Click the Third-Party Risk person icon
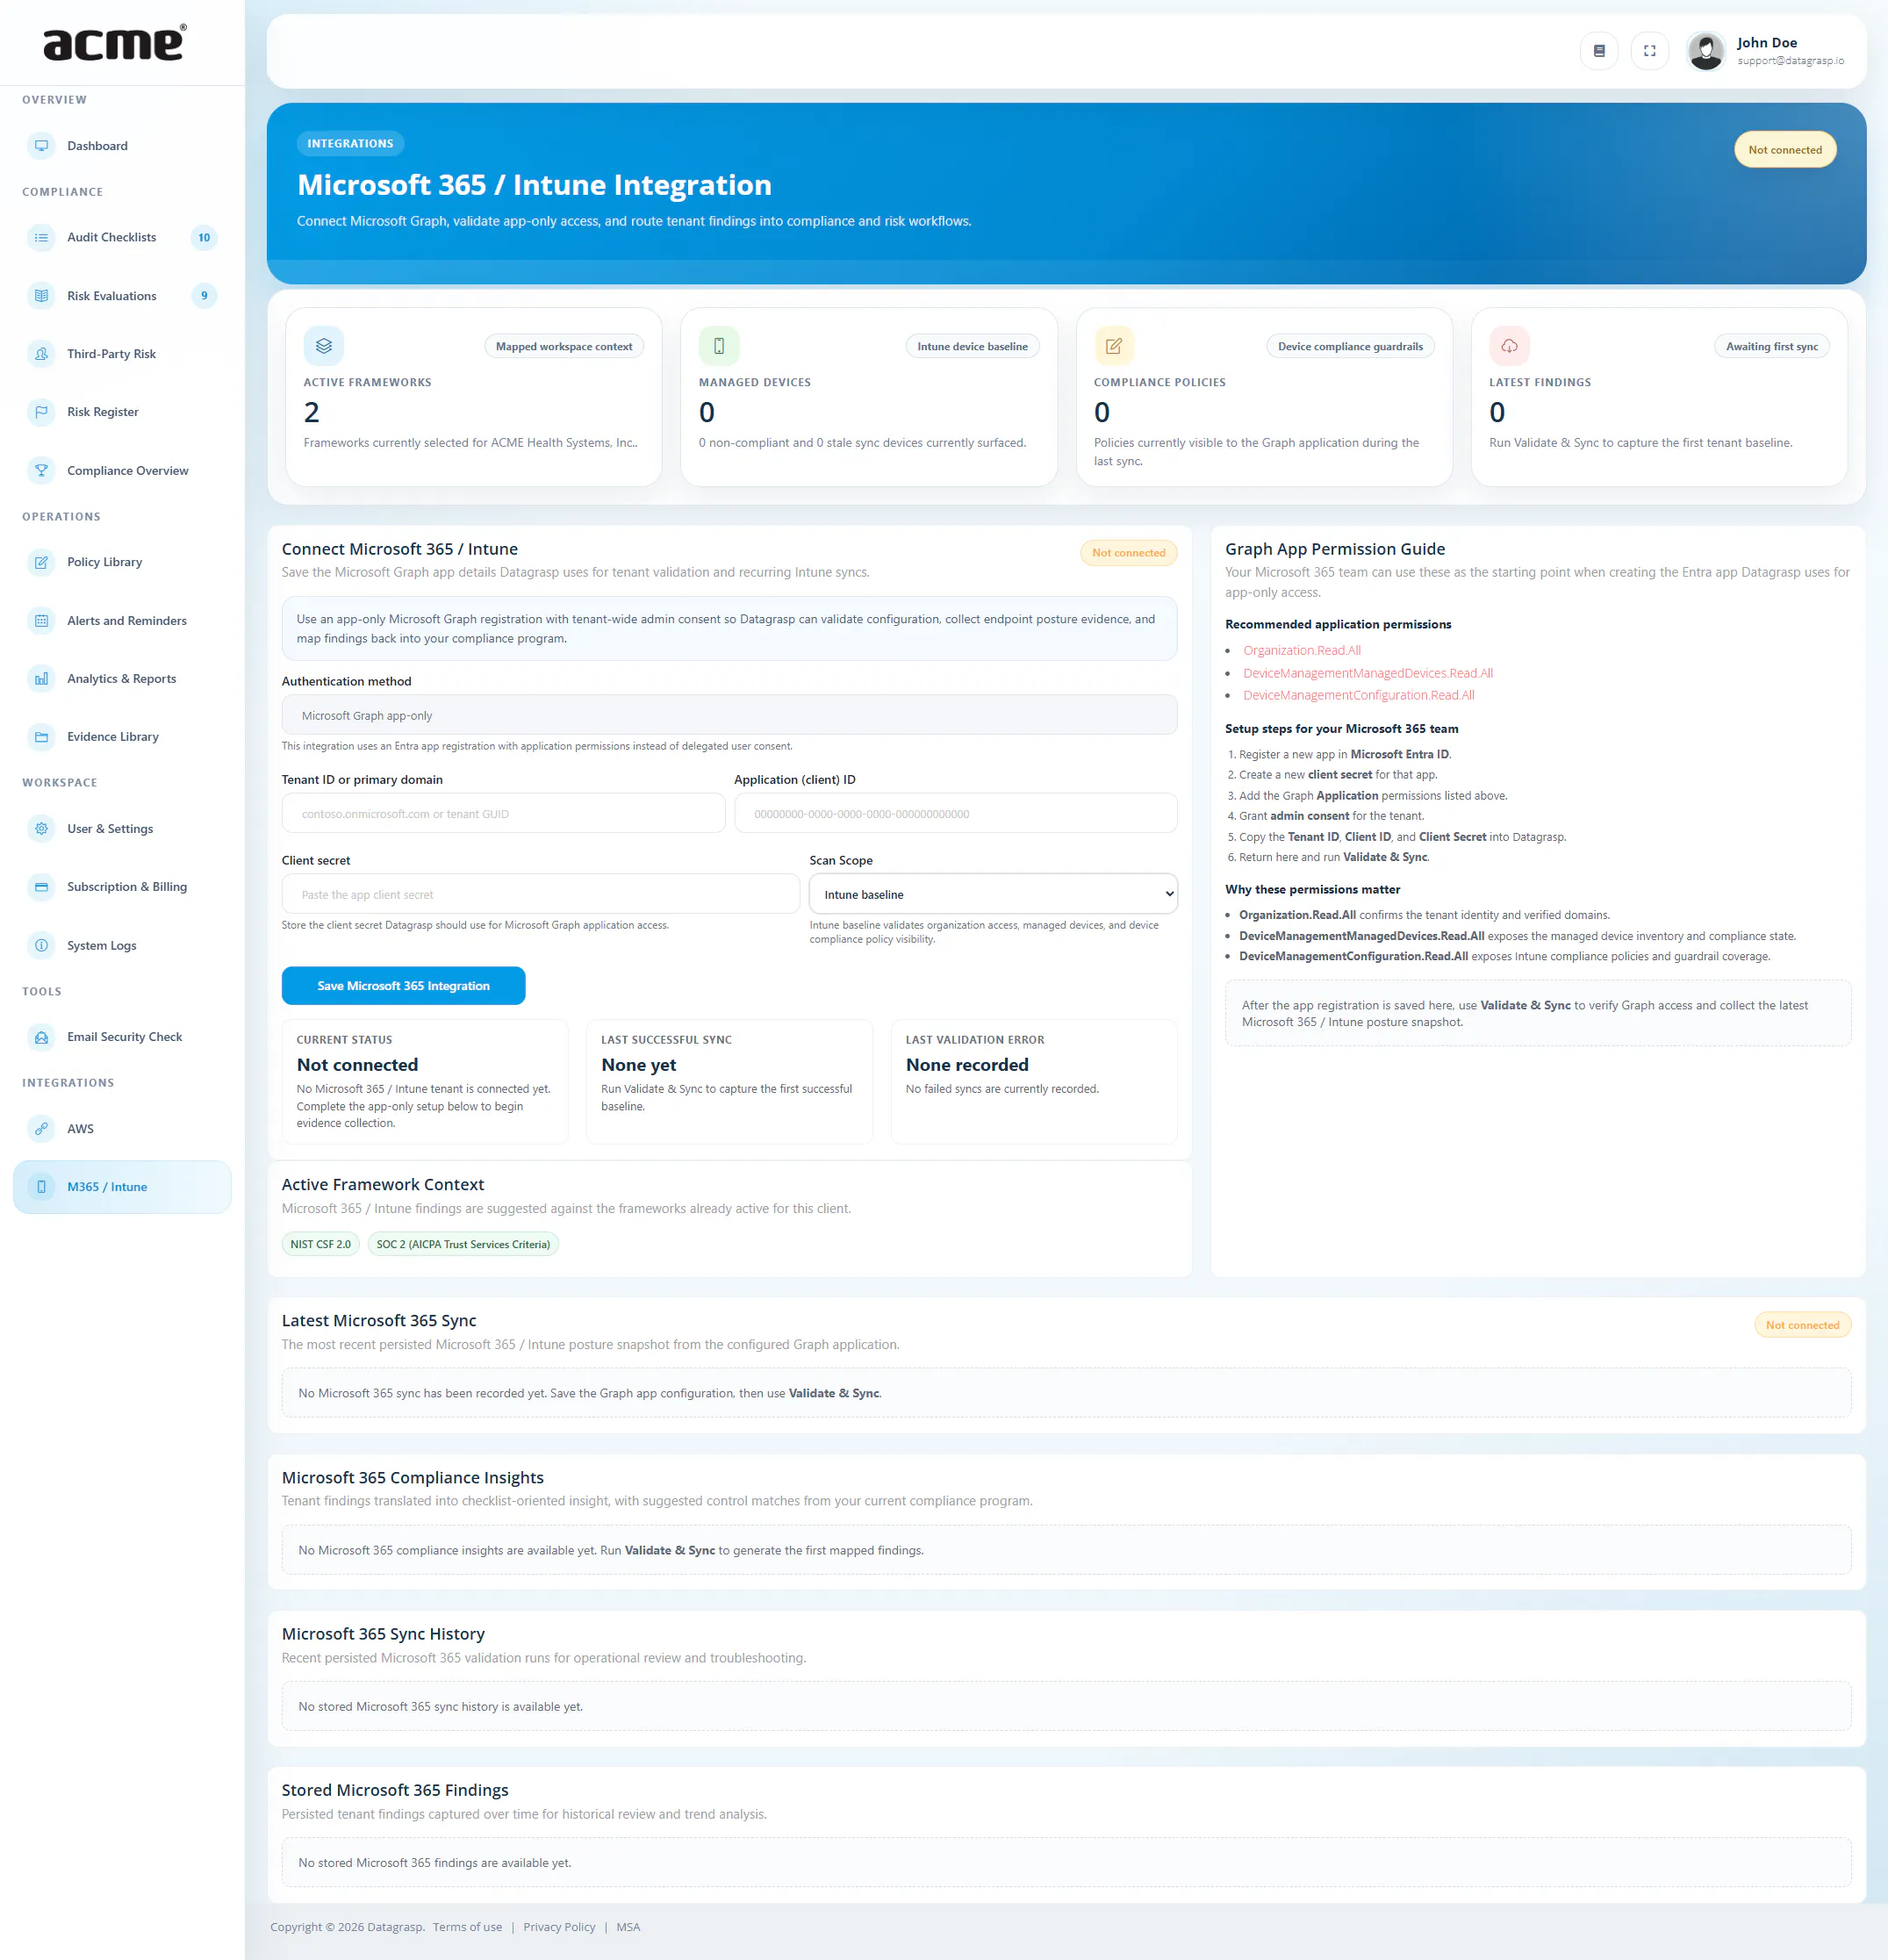The width and height of the screenshot is (1888, 1960). (x=41, y=354)
